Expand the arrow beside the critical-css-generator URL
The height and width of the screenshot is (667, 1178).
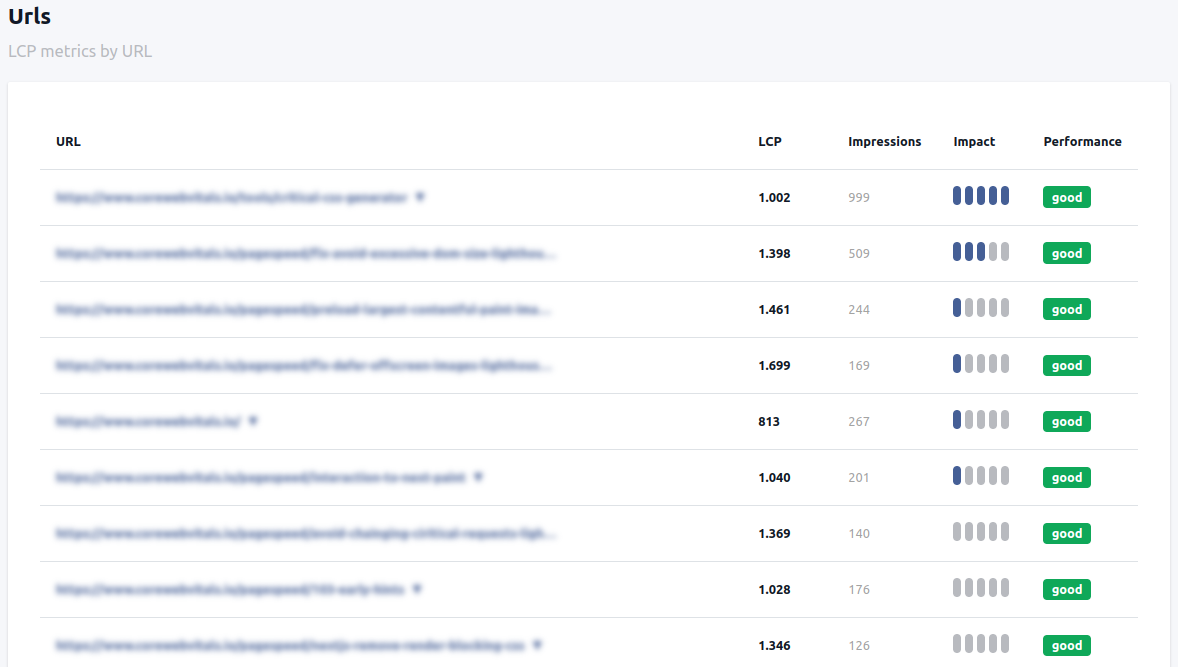(x=420, y=197)
